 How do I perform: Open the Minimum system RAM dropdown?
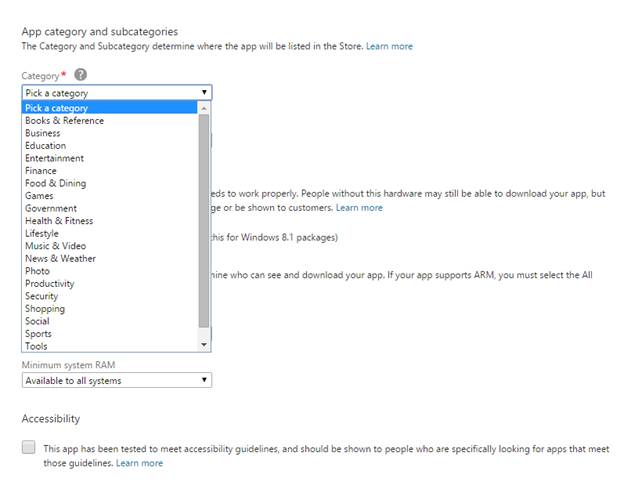[116, 380]
